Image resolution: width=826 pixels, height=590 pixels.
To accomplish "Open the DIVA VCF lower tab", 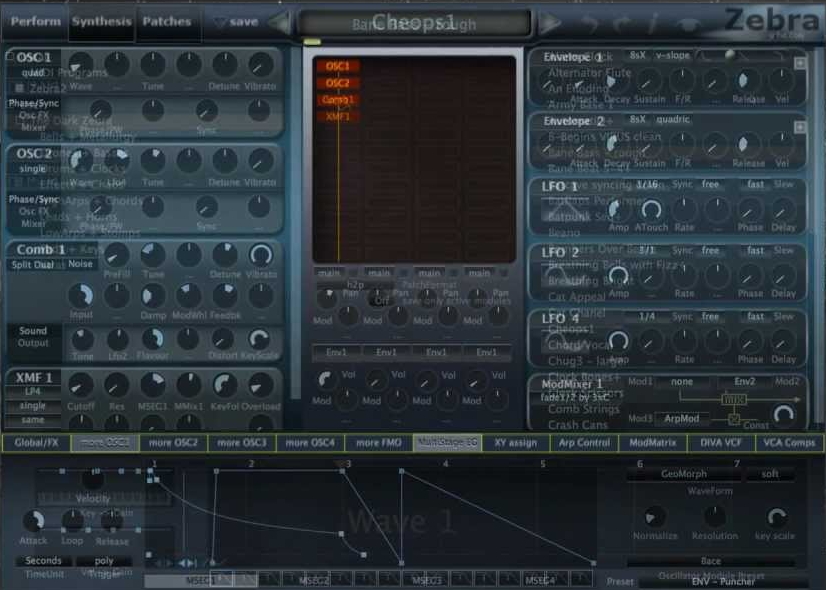I will click(x=721, y=443).
